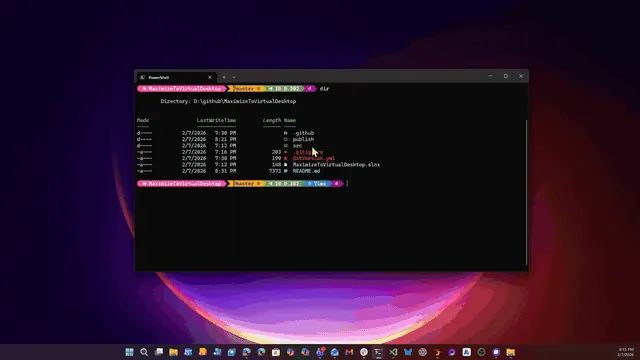The image size is (640, 360).
Task: Click the file icon beside README.md
Action: (x=285, y=171)
